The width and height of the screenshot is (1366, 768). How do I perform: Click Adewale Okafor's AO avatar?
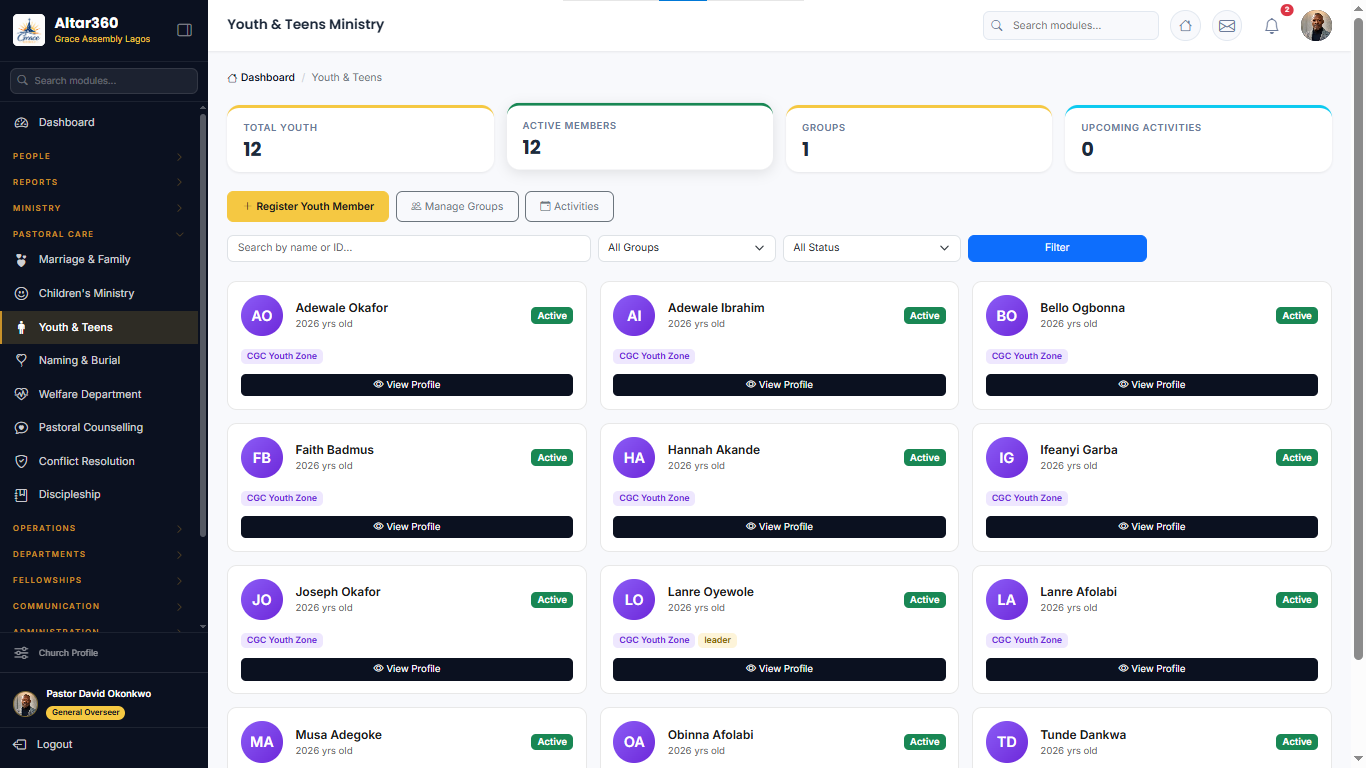pos(262,315)
